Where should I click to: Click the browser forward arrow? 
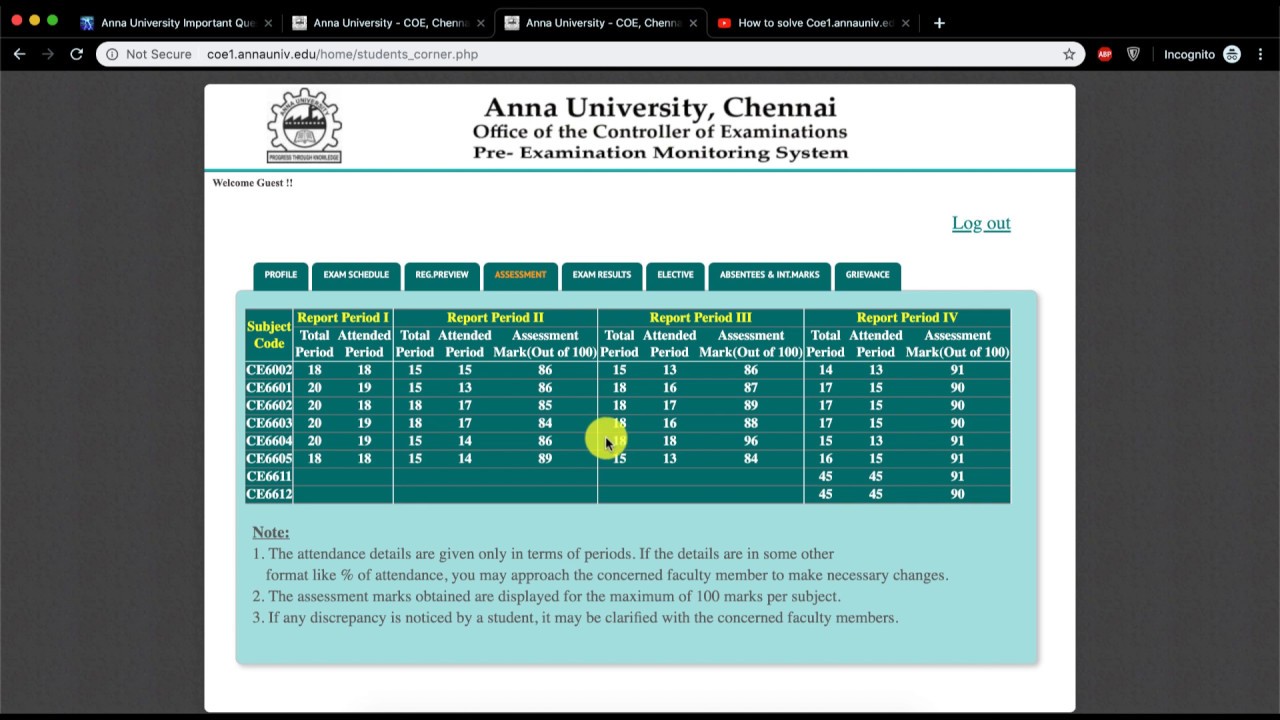click(x=47, y=54)
